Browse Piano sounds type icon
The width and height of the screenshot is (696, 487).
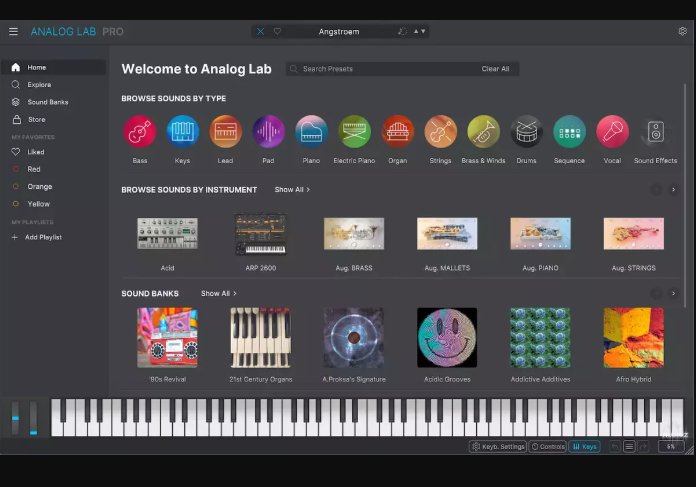311,131
